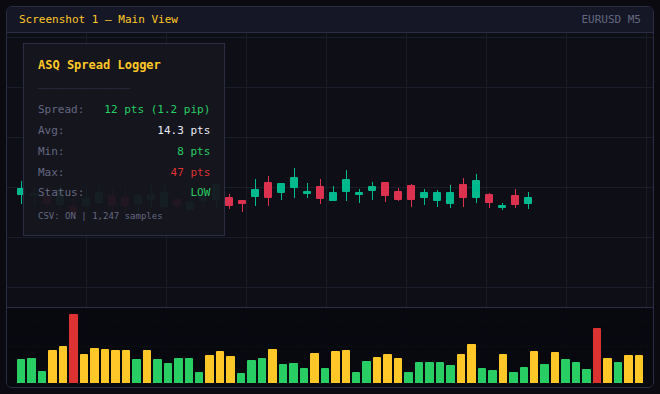Click the green "LOW" status value
The height and width of the screenshot is (394, 660).
200,192
